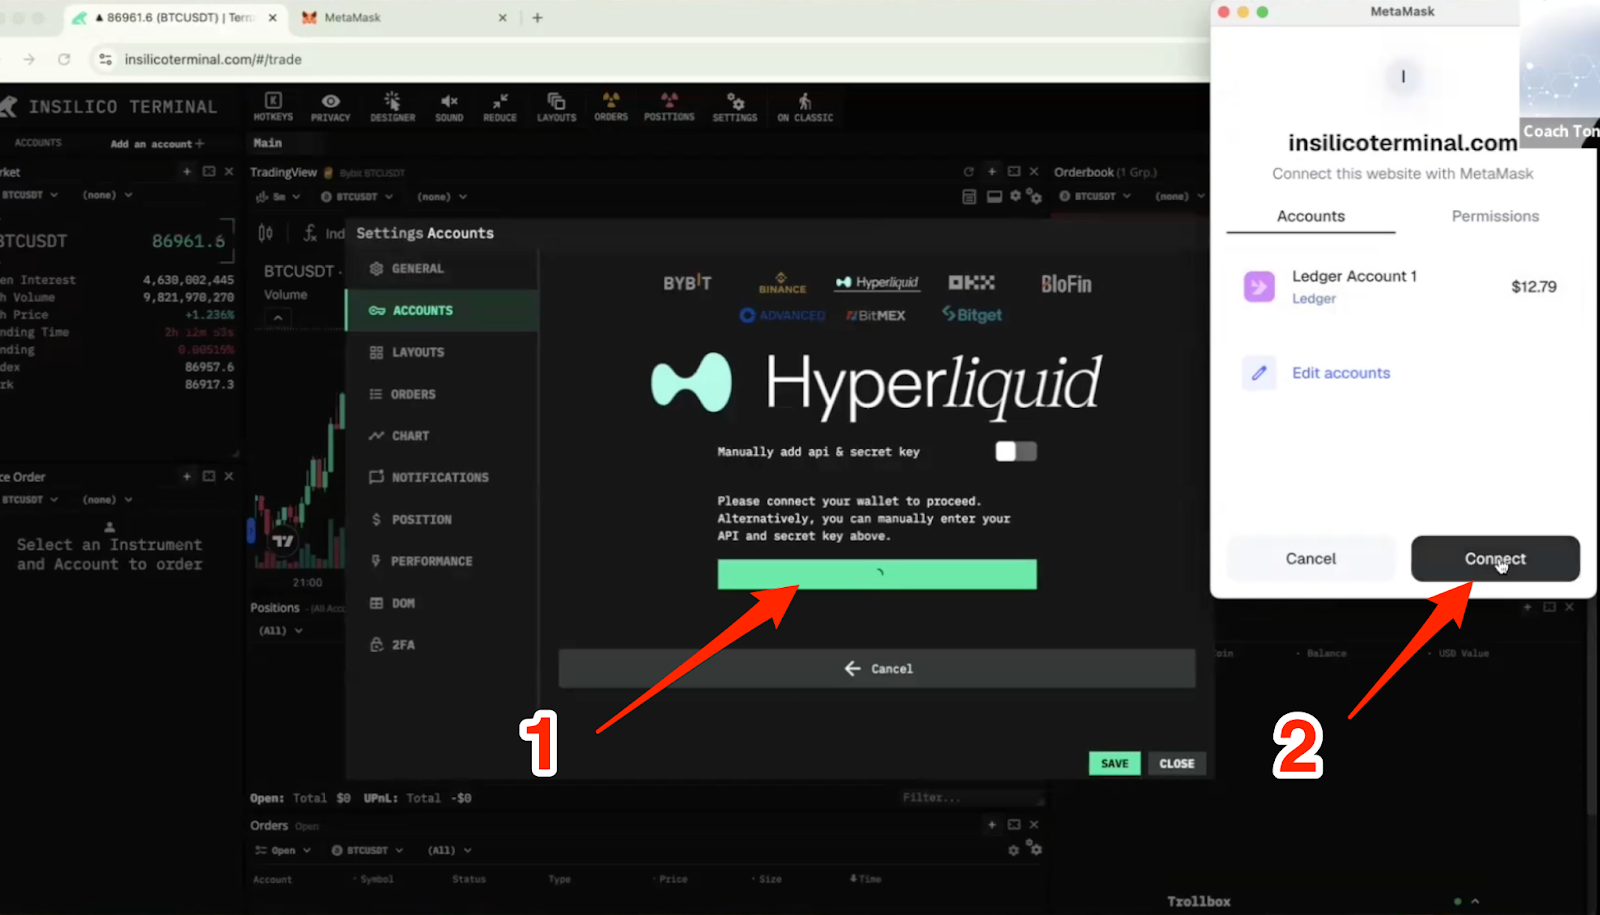Open the Hotkeys toolbar icon
The width and height of the screenshot is (1600, 915).
[x=273, y=107]
